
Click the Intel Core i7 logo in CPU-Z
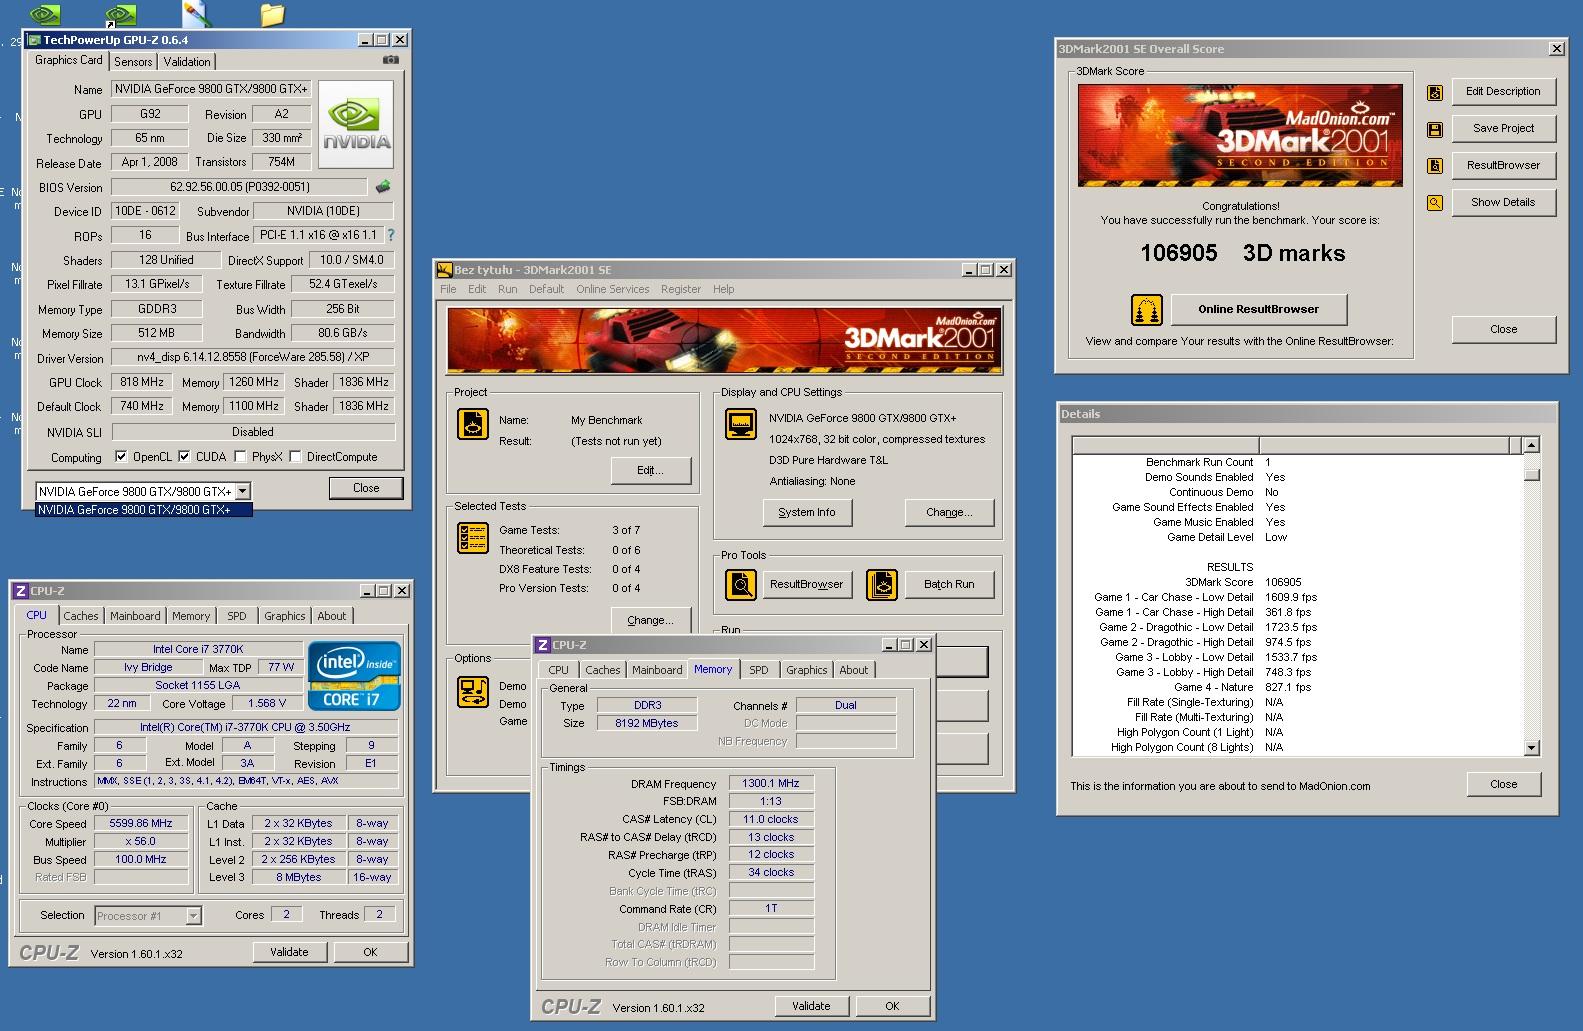pos(355,676)
